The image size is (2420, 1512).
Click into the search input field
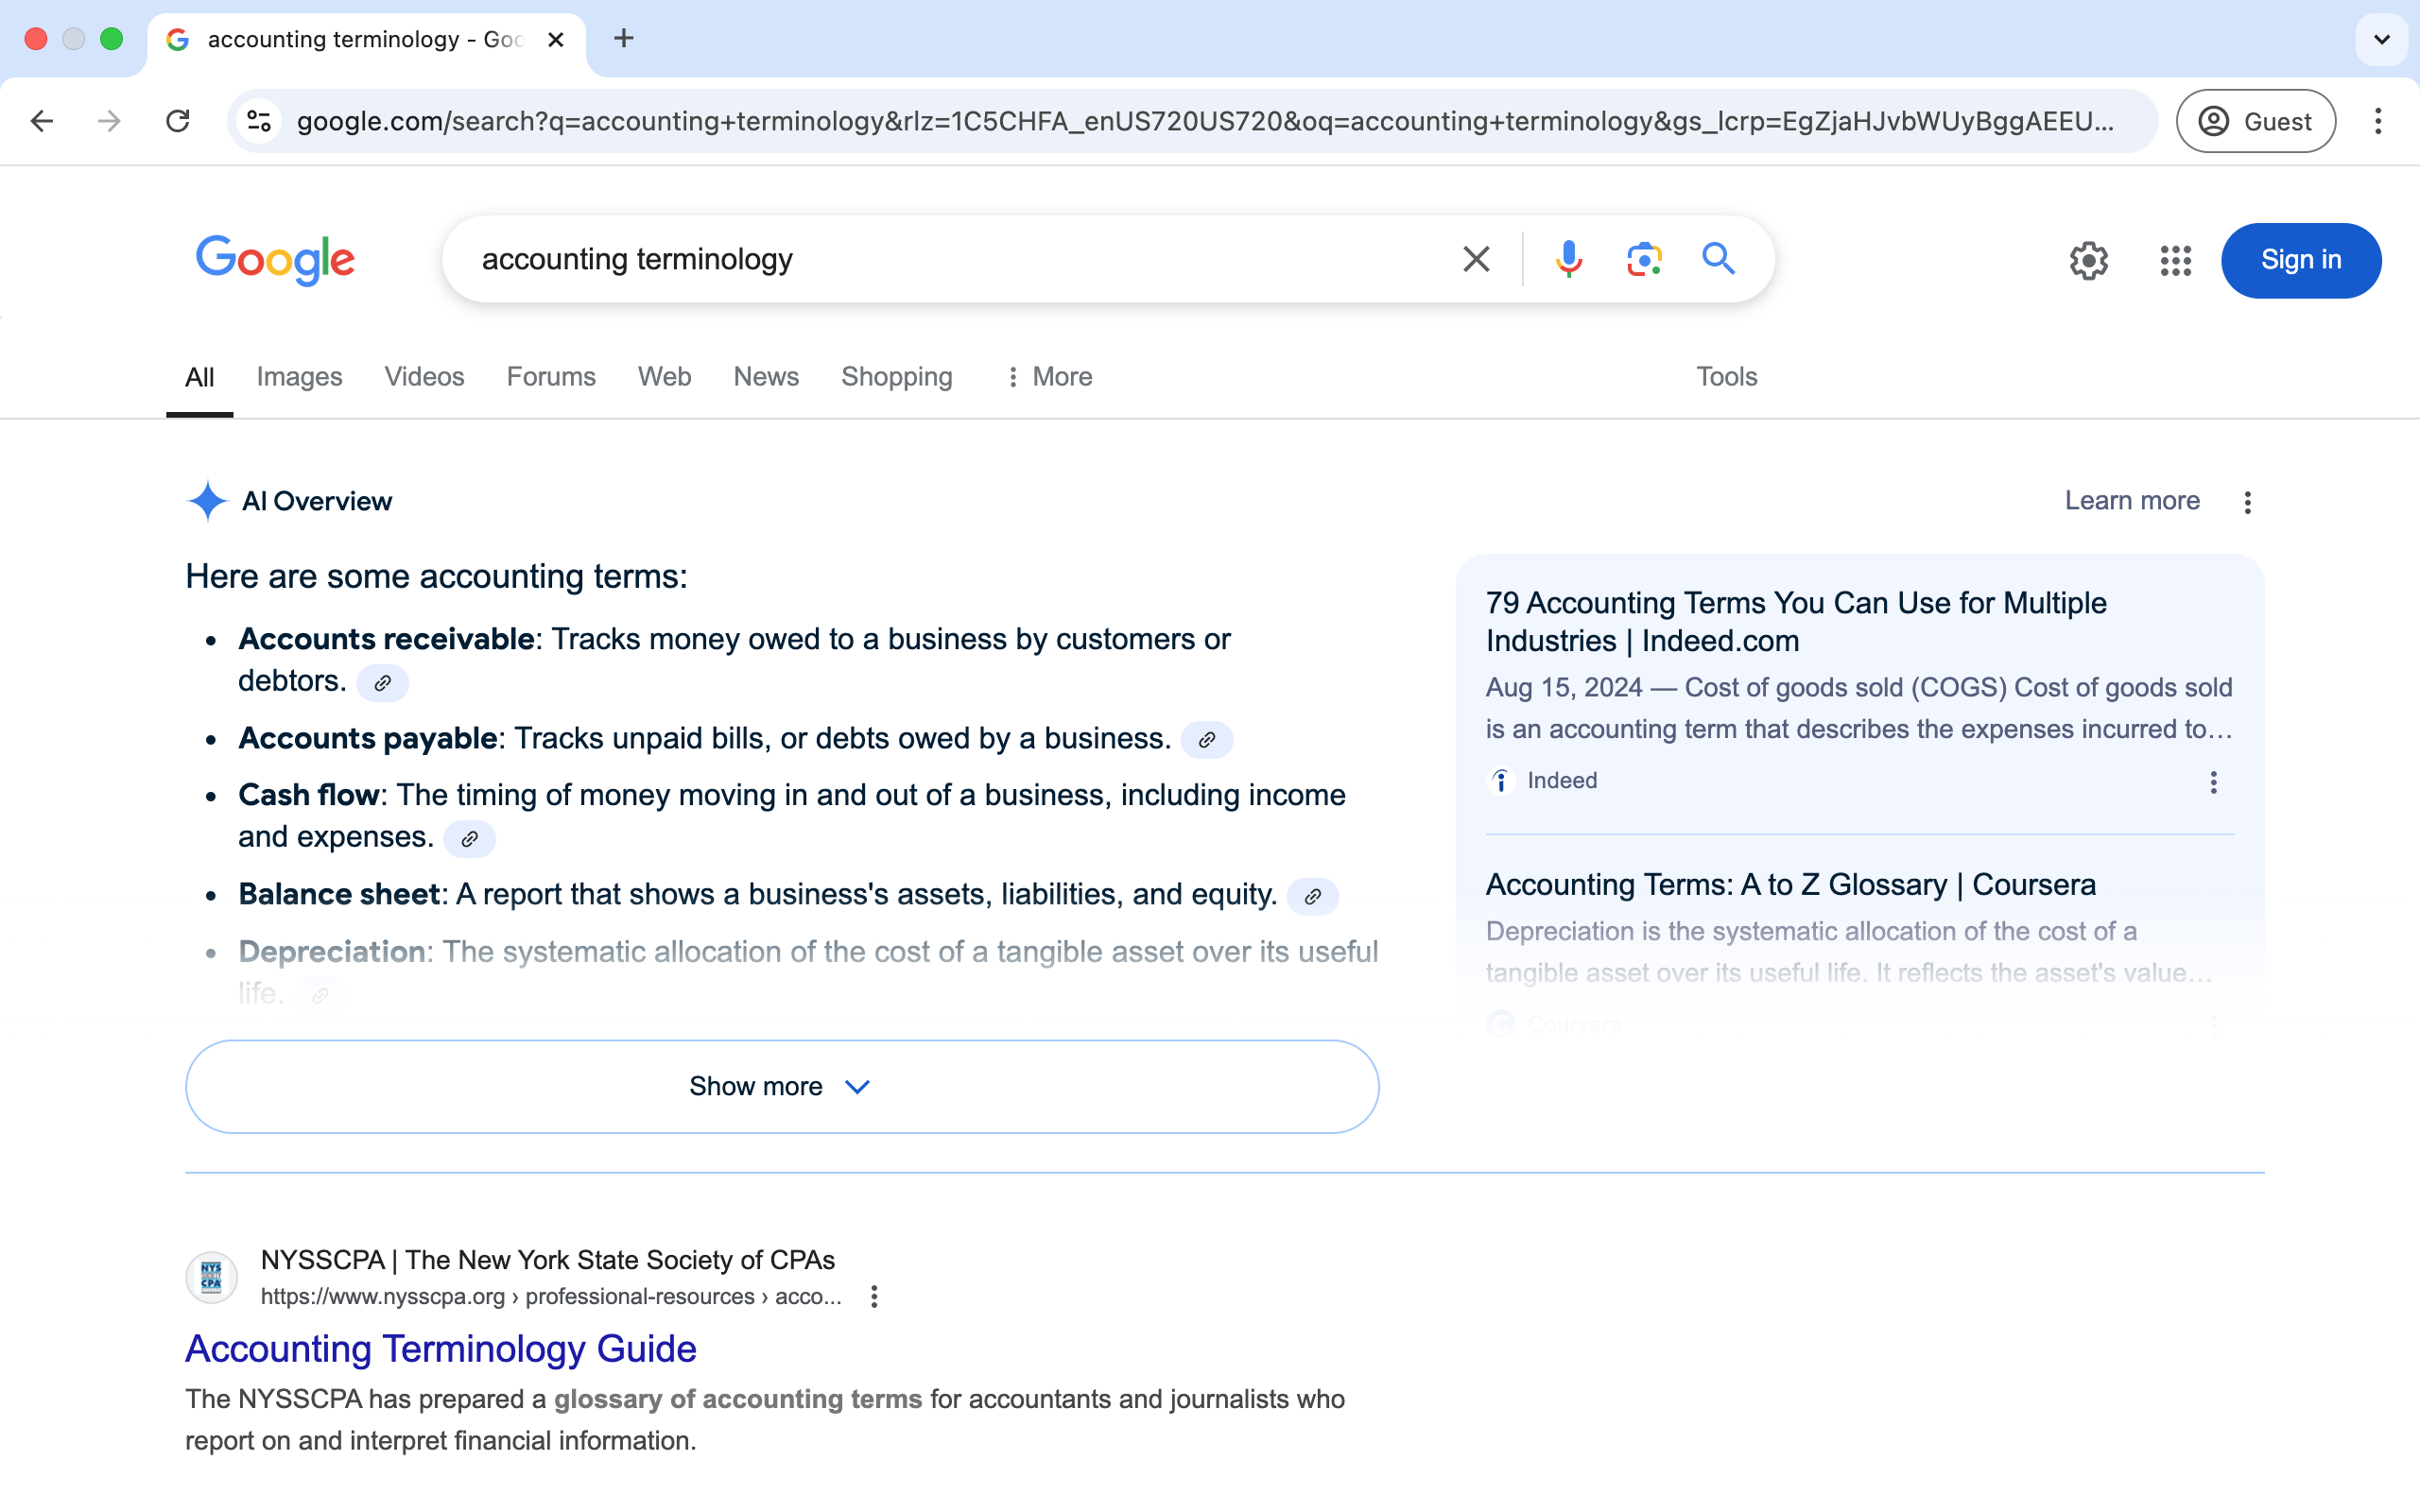950,259
